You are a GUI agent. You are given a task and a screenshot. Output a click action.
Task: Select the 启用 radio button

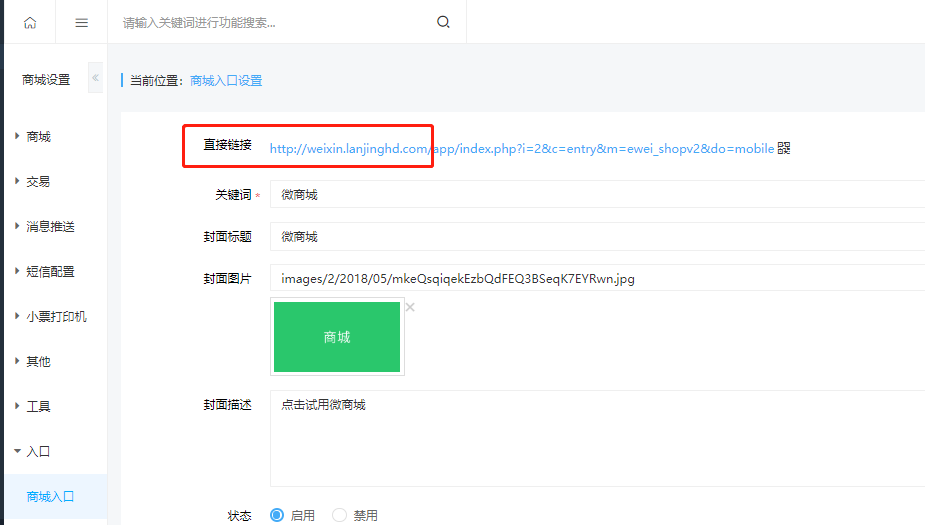pyautogui.click(x=277, y=515)
